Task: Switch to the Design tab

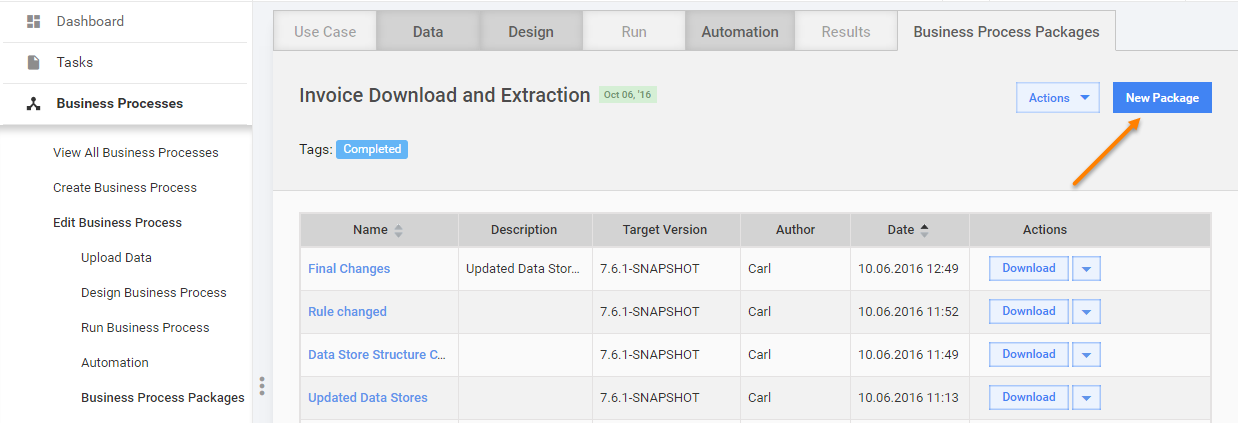Action: (531, 32)
